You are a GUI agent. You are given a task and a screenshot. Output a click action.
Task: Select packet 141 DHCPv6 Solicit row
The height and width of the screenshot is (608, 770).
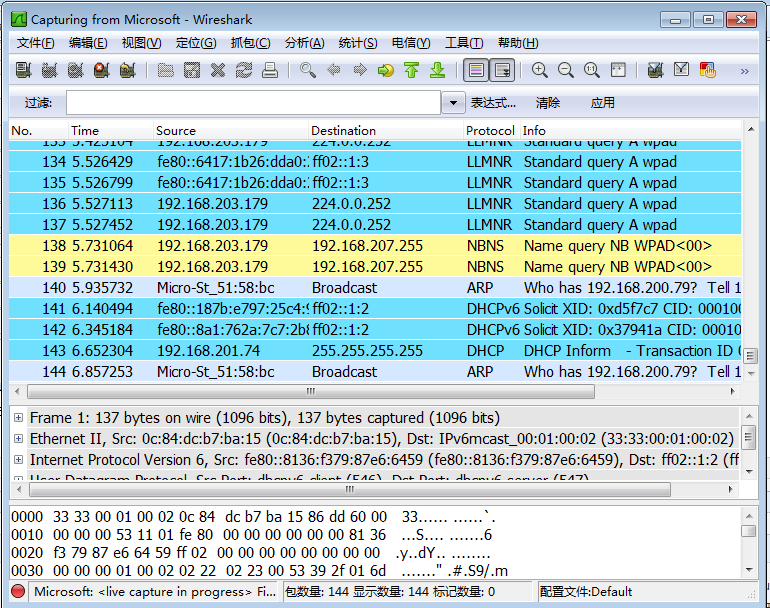pos(375,308)
